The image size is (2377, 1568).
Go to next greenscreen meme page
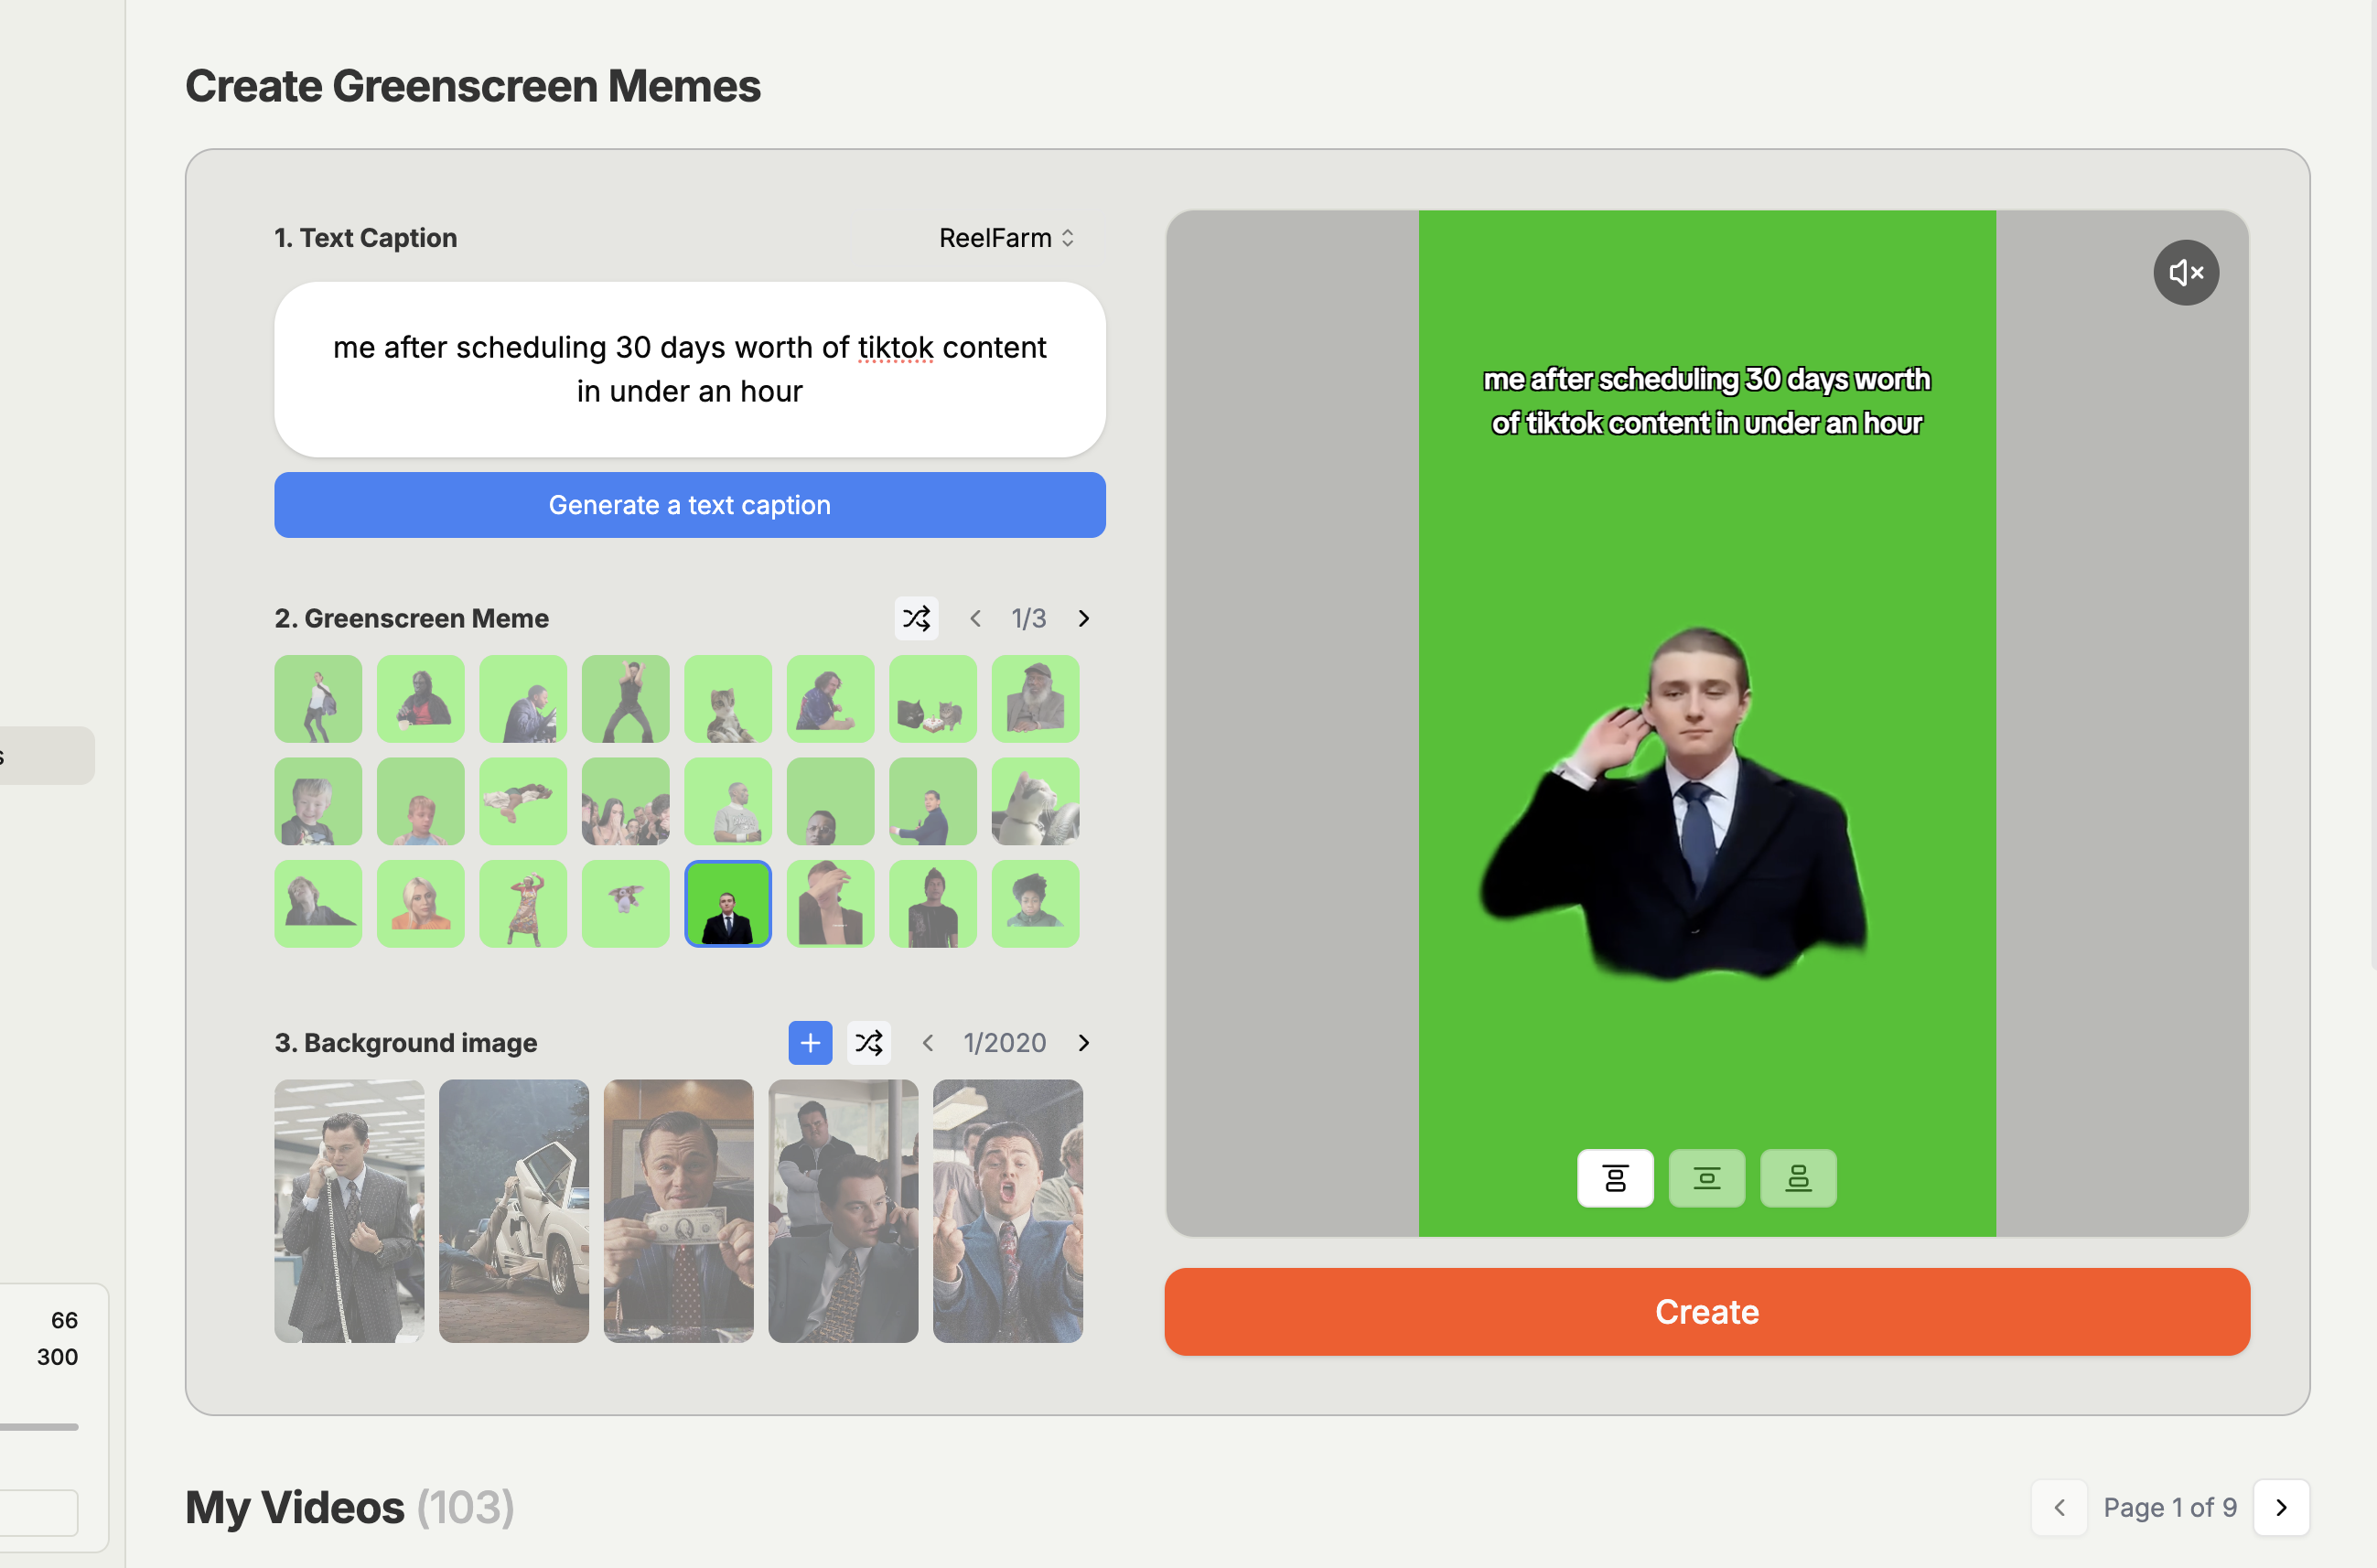pos(1083,618)
